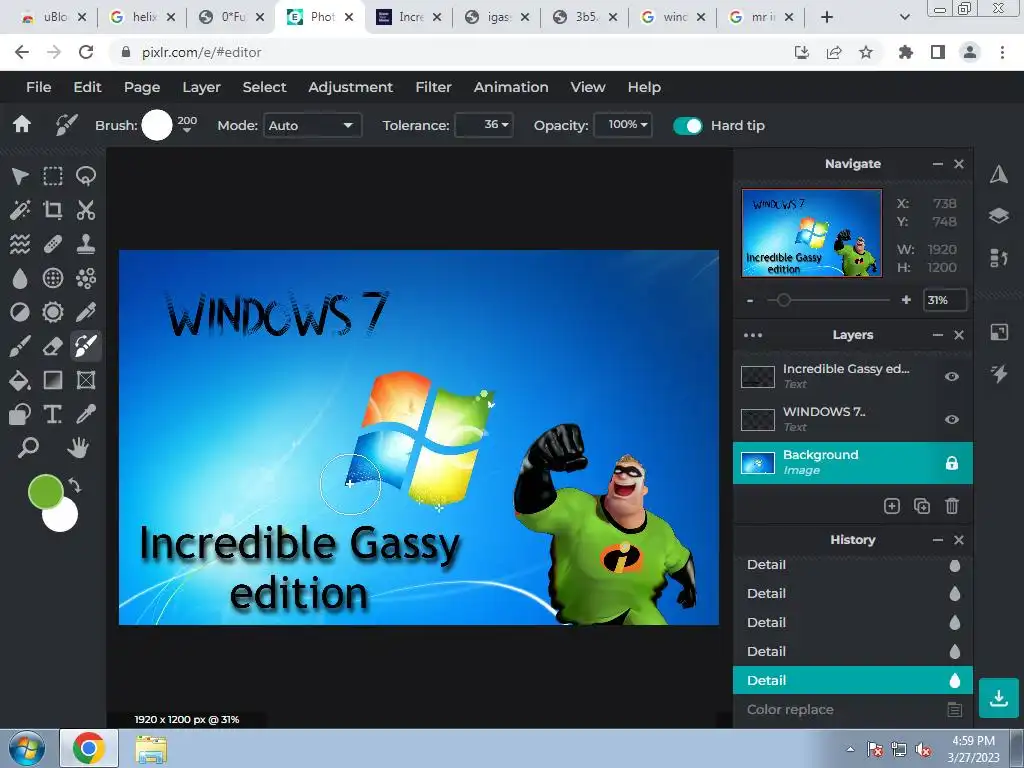Unlock the Background layer padlock
This screenshot has height=768, width=1024.
click(952, 463)
